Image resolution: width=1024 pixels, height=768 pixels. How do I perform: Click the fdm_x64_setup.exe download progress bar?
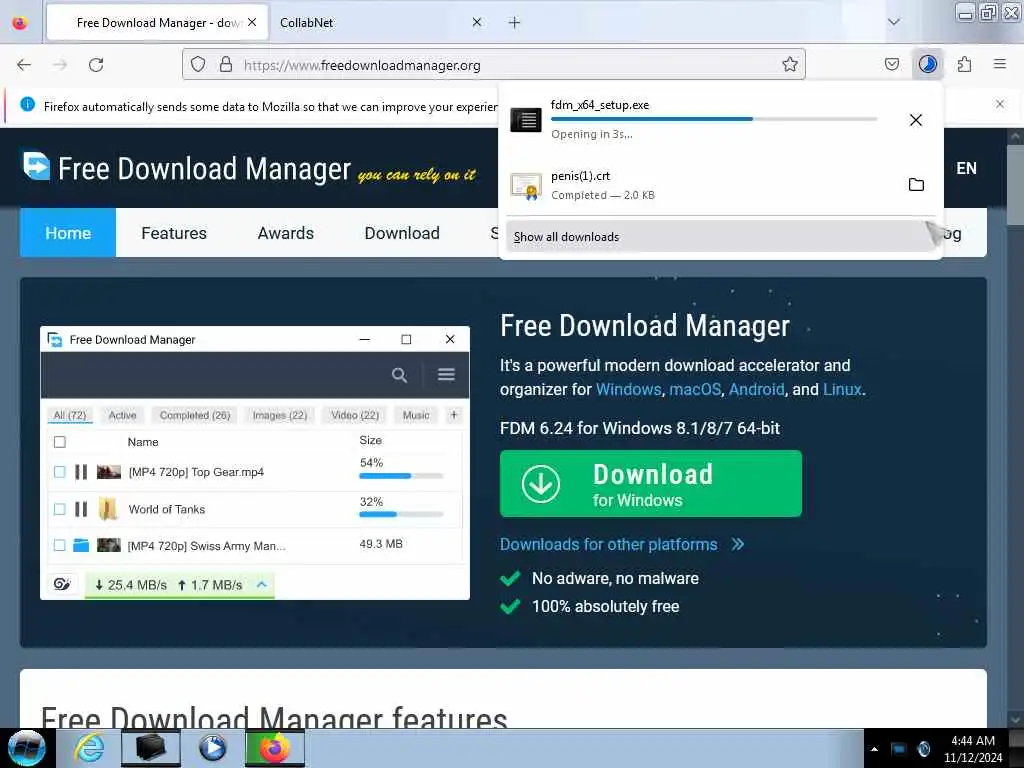tap(713, 119)
